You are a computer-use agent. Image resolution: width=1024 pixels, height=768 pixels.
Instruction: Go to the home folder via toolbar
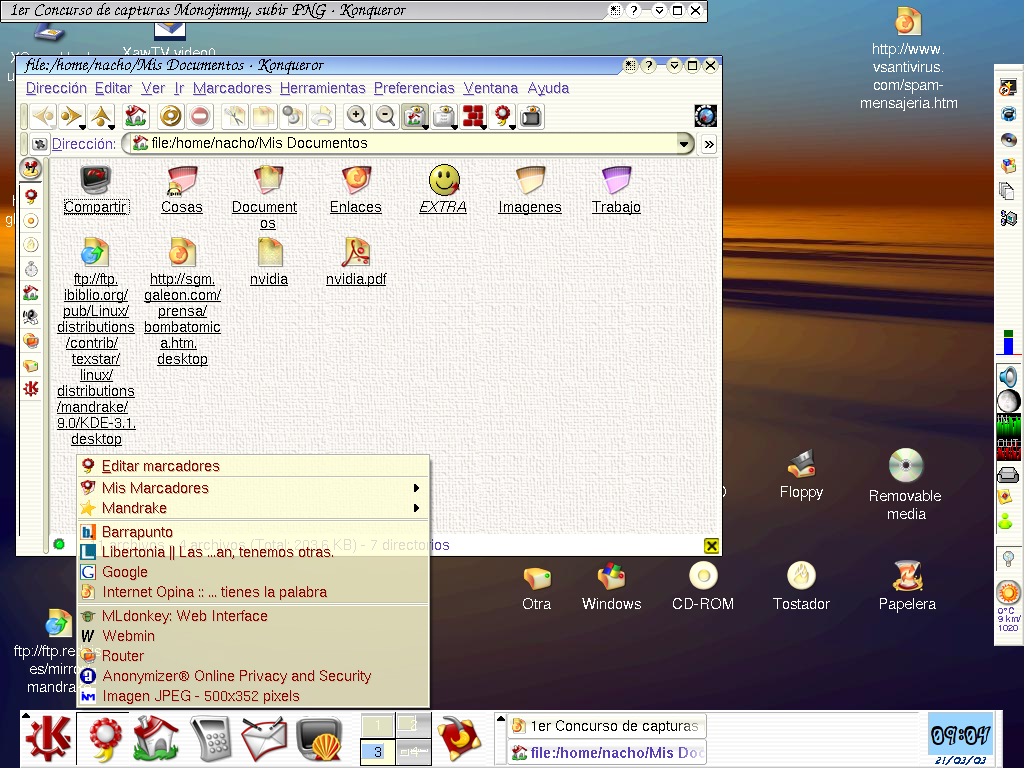coord(136,116)
